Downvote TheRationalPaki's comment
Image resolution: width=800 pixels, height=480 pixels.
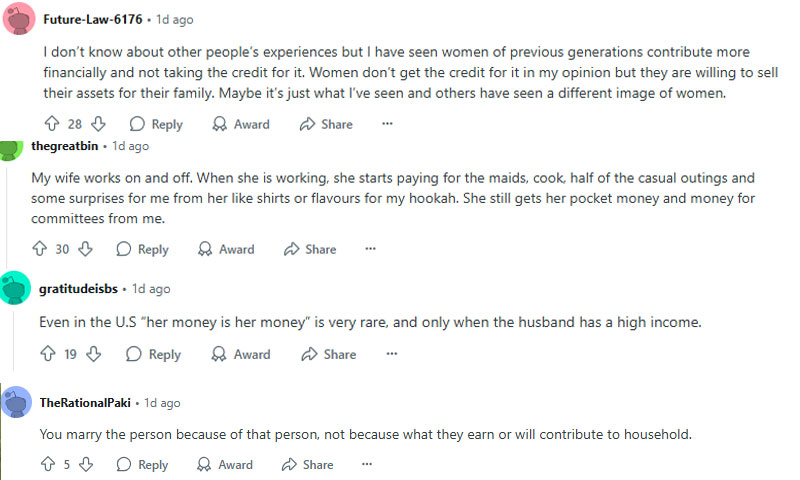tap(86, 464)
